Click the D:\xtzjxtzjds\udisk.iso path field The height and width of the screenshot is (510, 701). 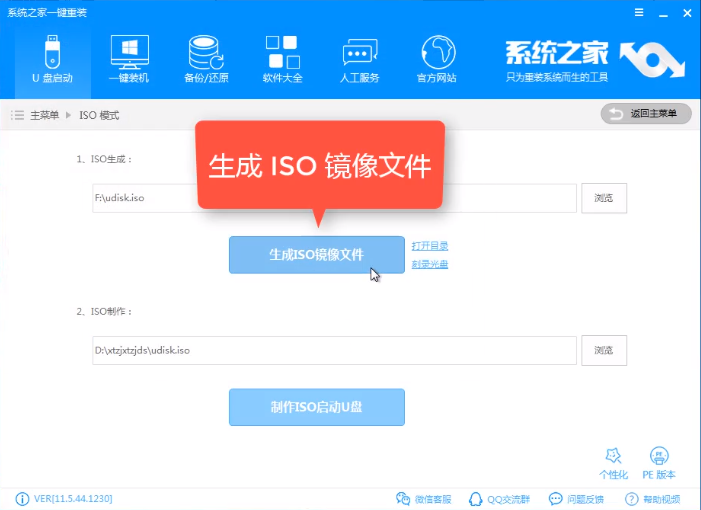333,350
